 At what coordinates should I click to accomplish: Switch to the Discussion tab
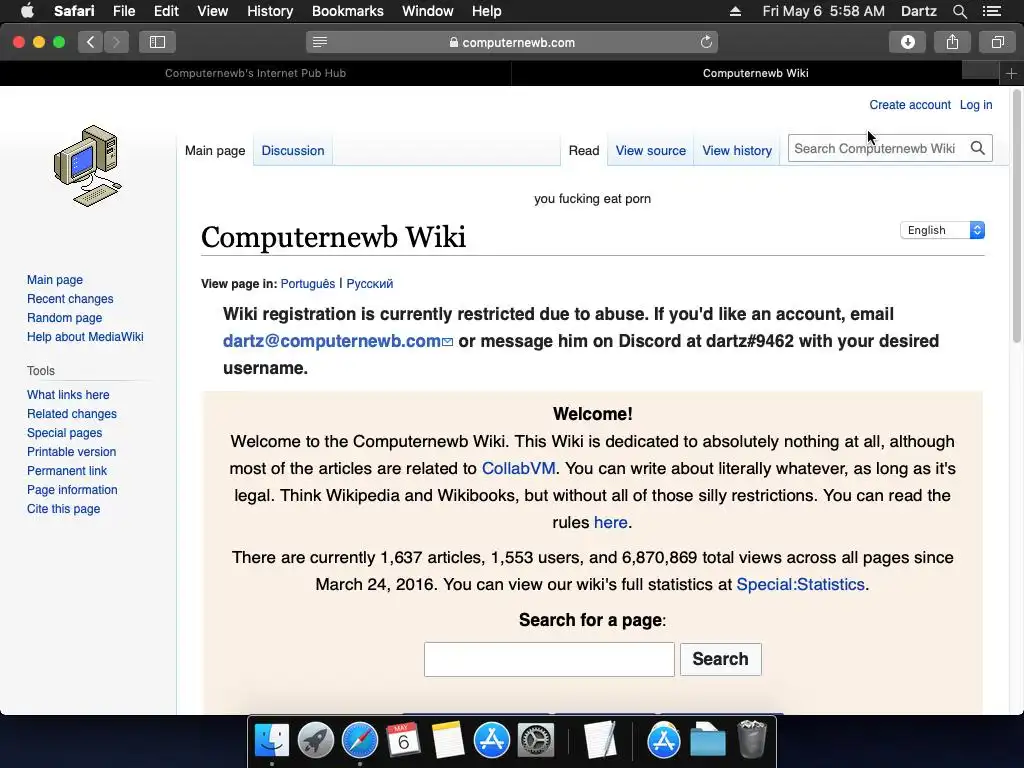(x=293, y=150)
